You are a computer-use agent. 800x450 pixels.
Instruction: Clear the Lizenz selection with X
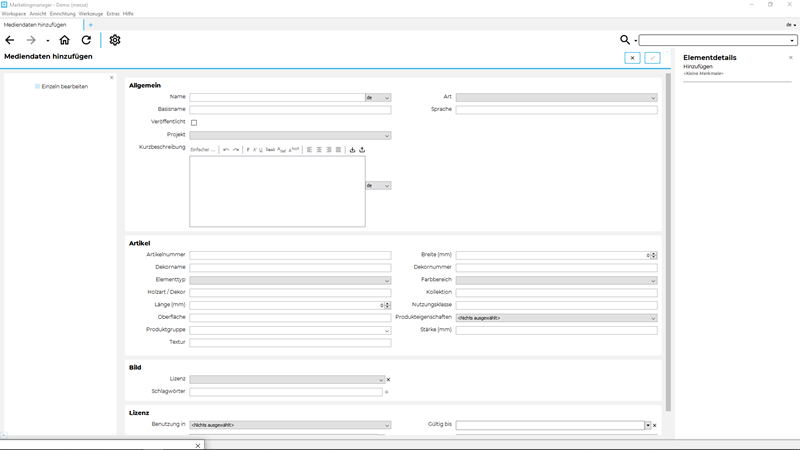click(388, 380)
